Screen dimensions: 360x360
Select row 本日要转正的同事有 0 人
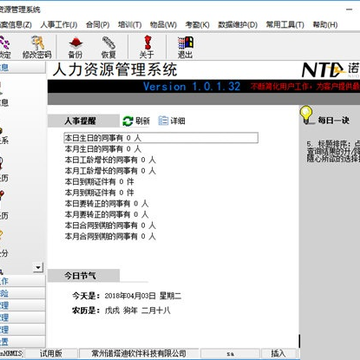[x=106, y=204]
